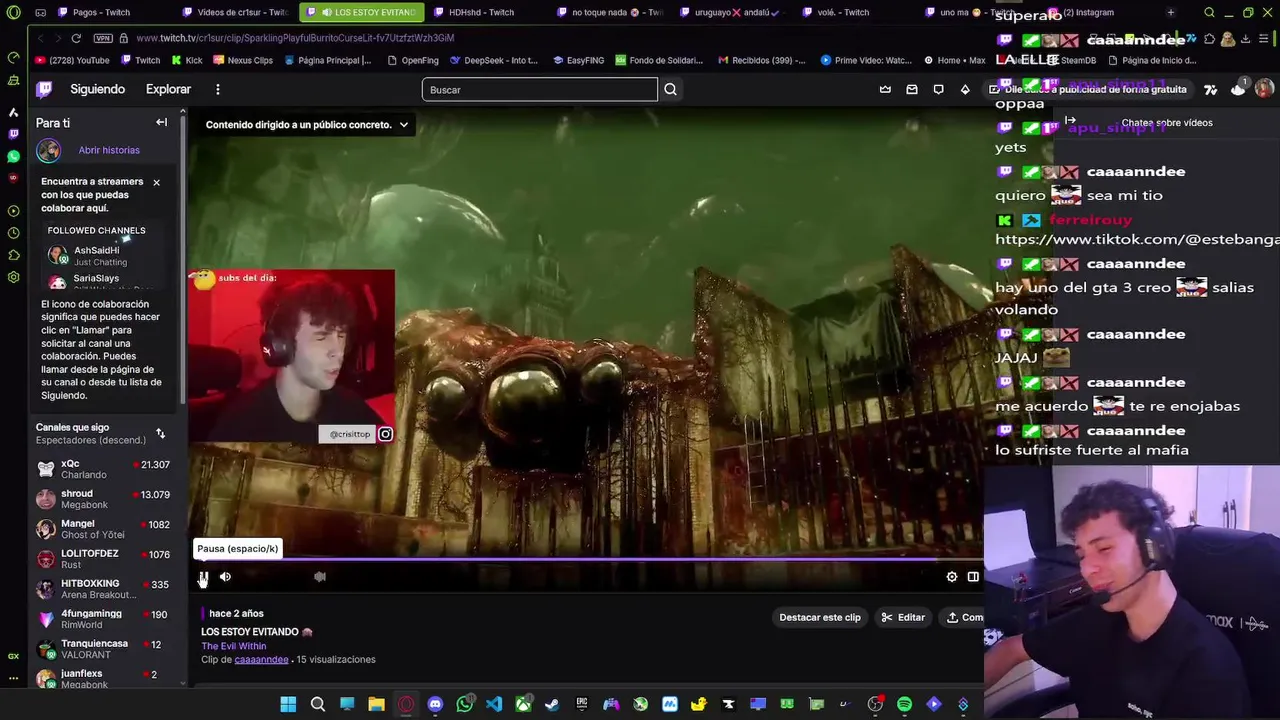
Task: Click the Editar clip button
Action: (x=903, y=617)
